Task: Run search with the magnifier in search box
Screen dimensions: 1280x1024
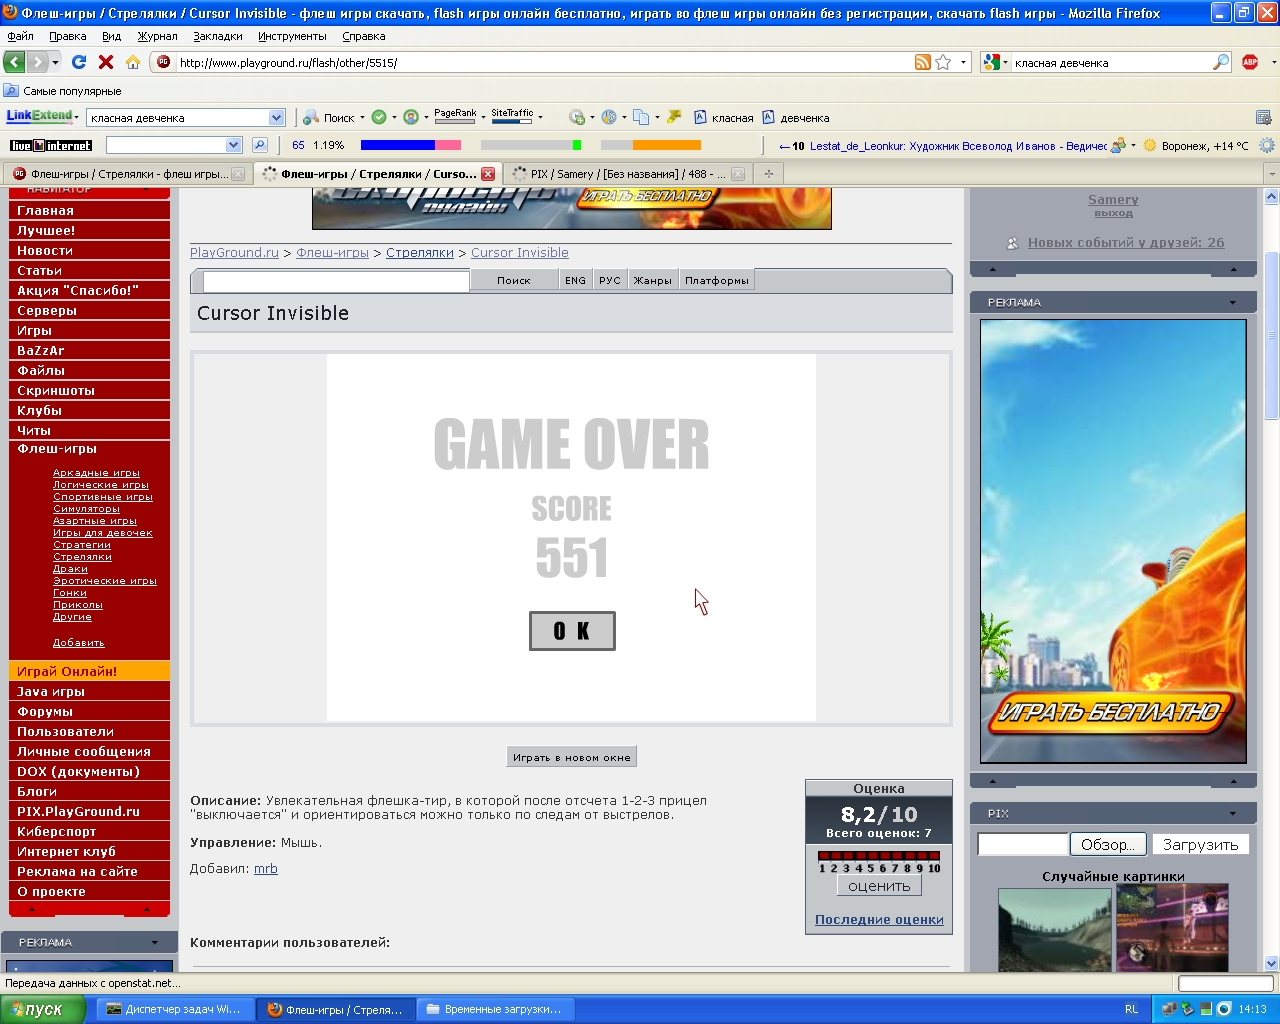Action: [x=1221, y=62]
